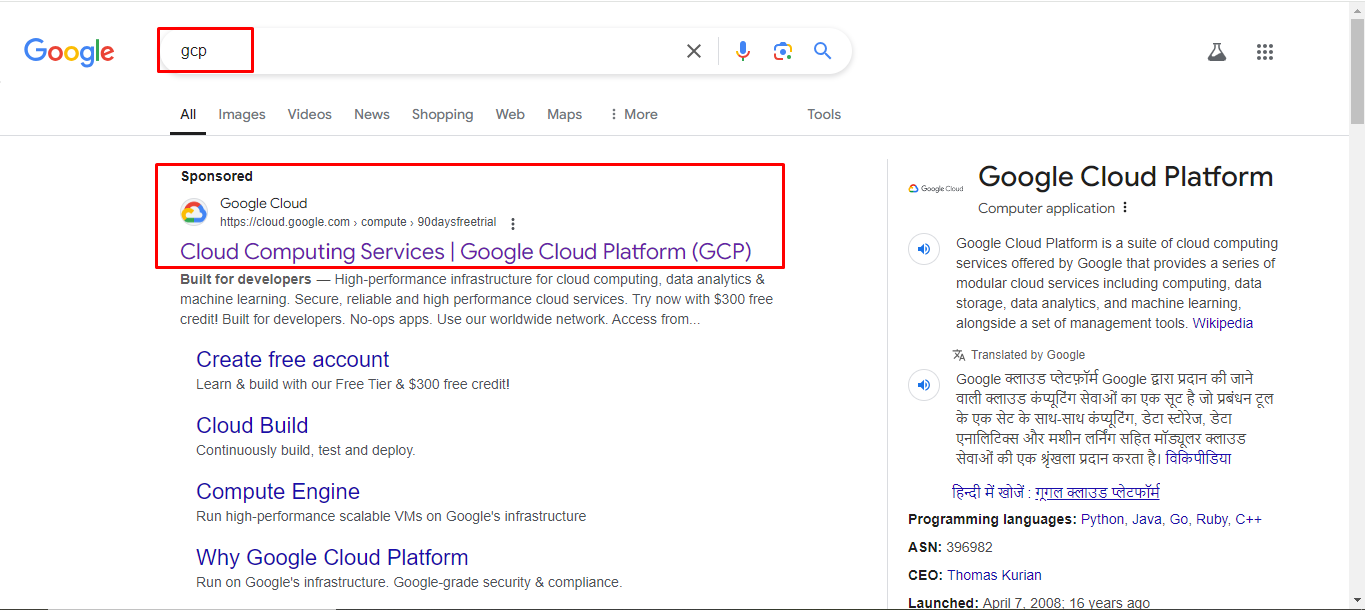Open the Google apps grid
The width and height of the screenshot is (1365, 610).
[x=1264, y=52]
